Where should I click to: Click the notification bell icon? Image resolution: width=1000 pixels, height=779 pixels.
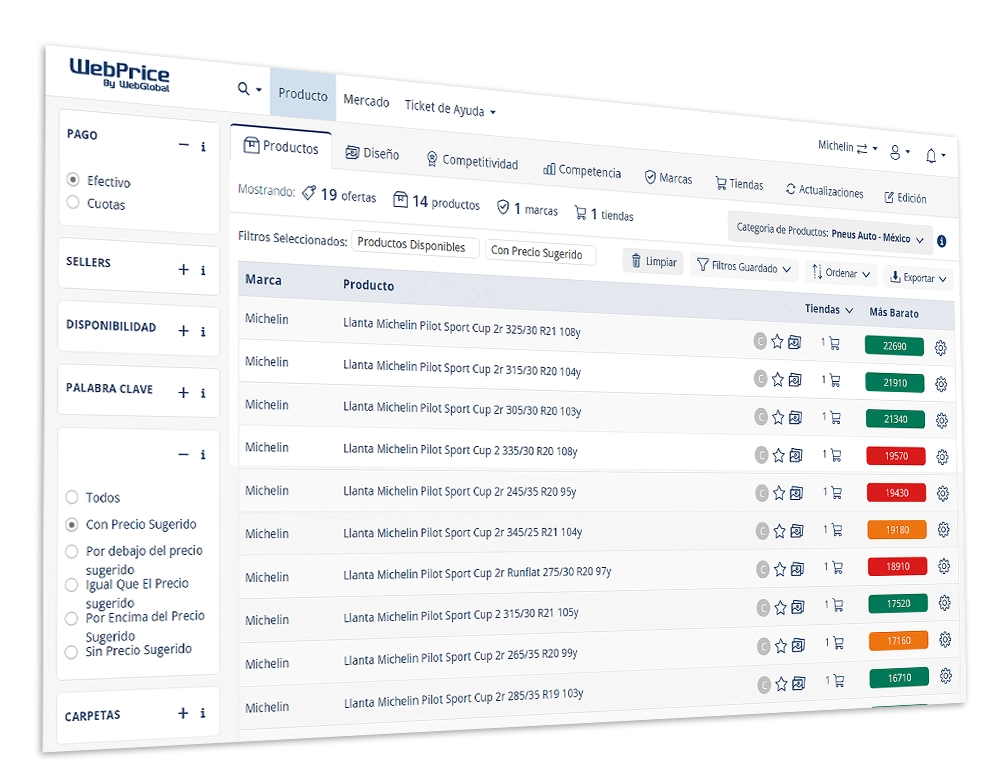[x=931, y=155]
